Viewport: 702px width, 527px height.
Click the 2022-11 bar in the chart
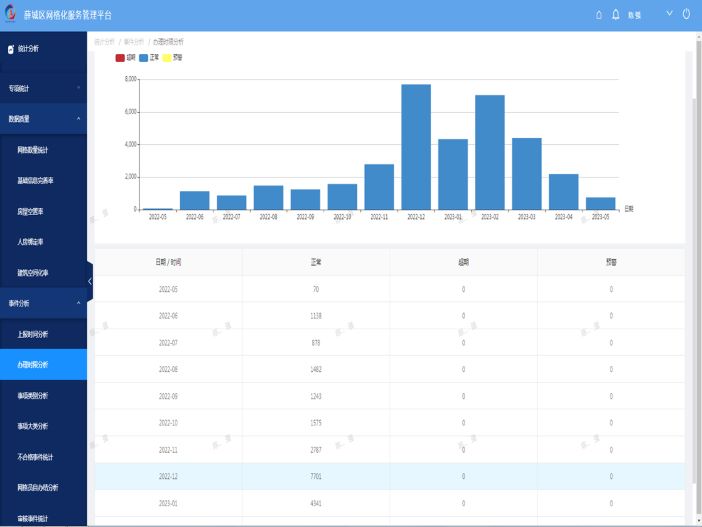tap(379, 187)
